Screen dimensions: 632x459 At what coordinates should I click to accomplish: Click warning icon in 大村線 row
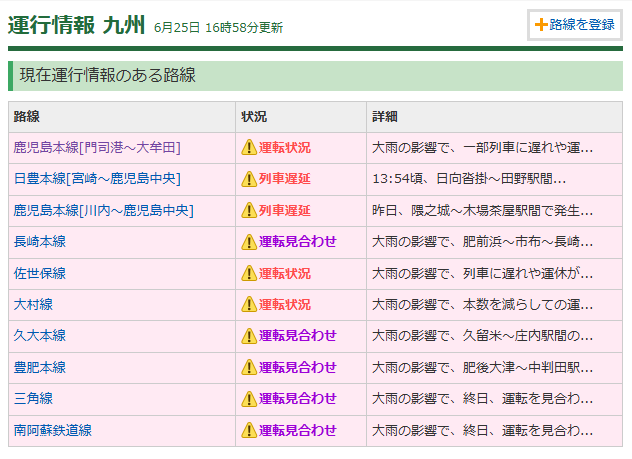click(249, 304)
